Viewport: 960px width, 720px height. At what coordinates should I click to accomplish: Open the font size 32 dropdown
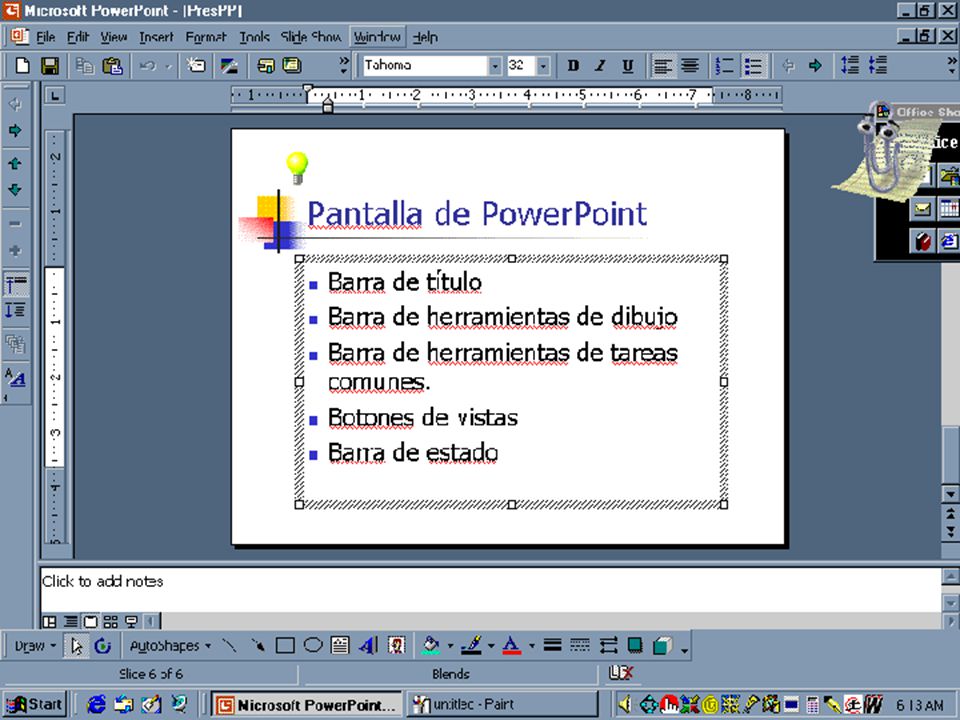[542, 66]
